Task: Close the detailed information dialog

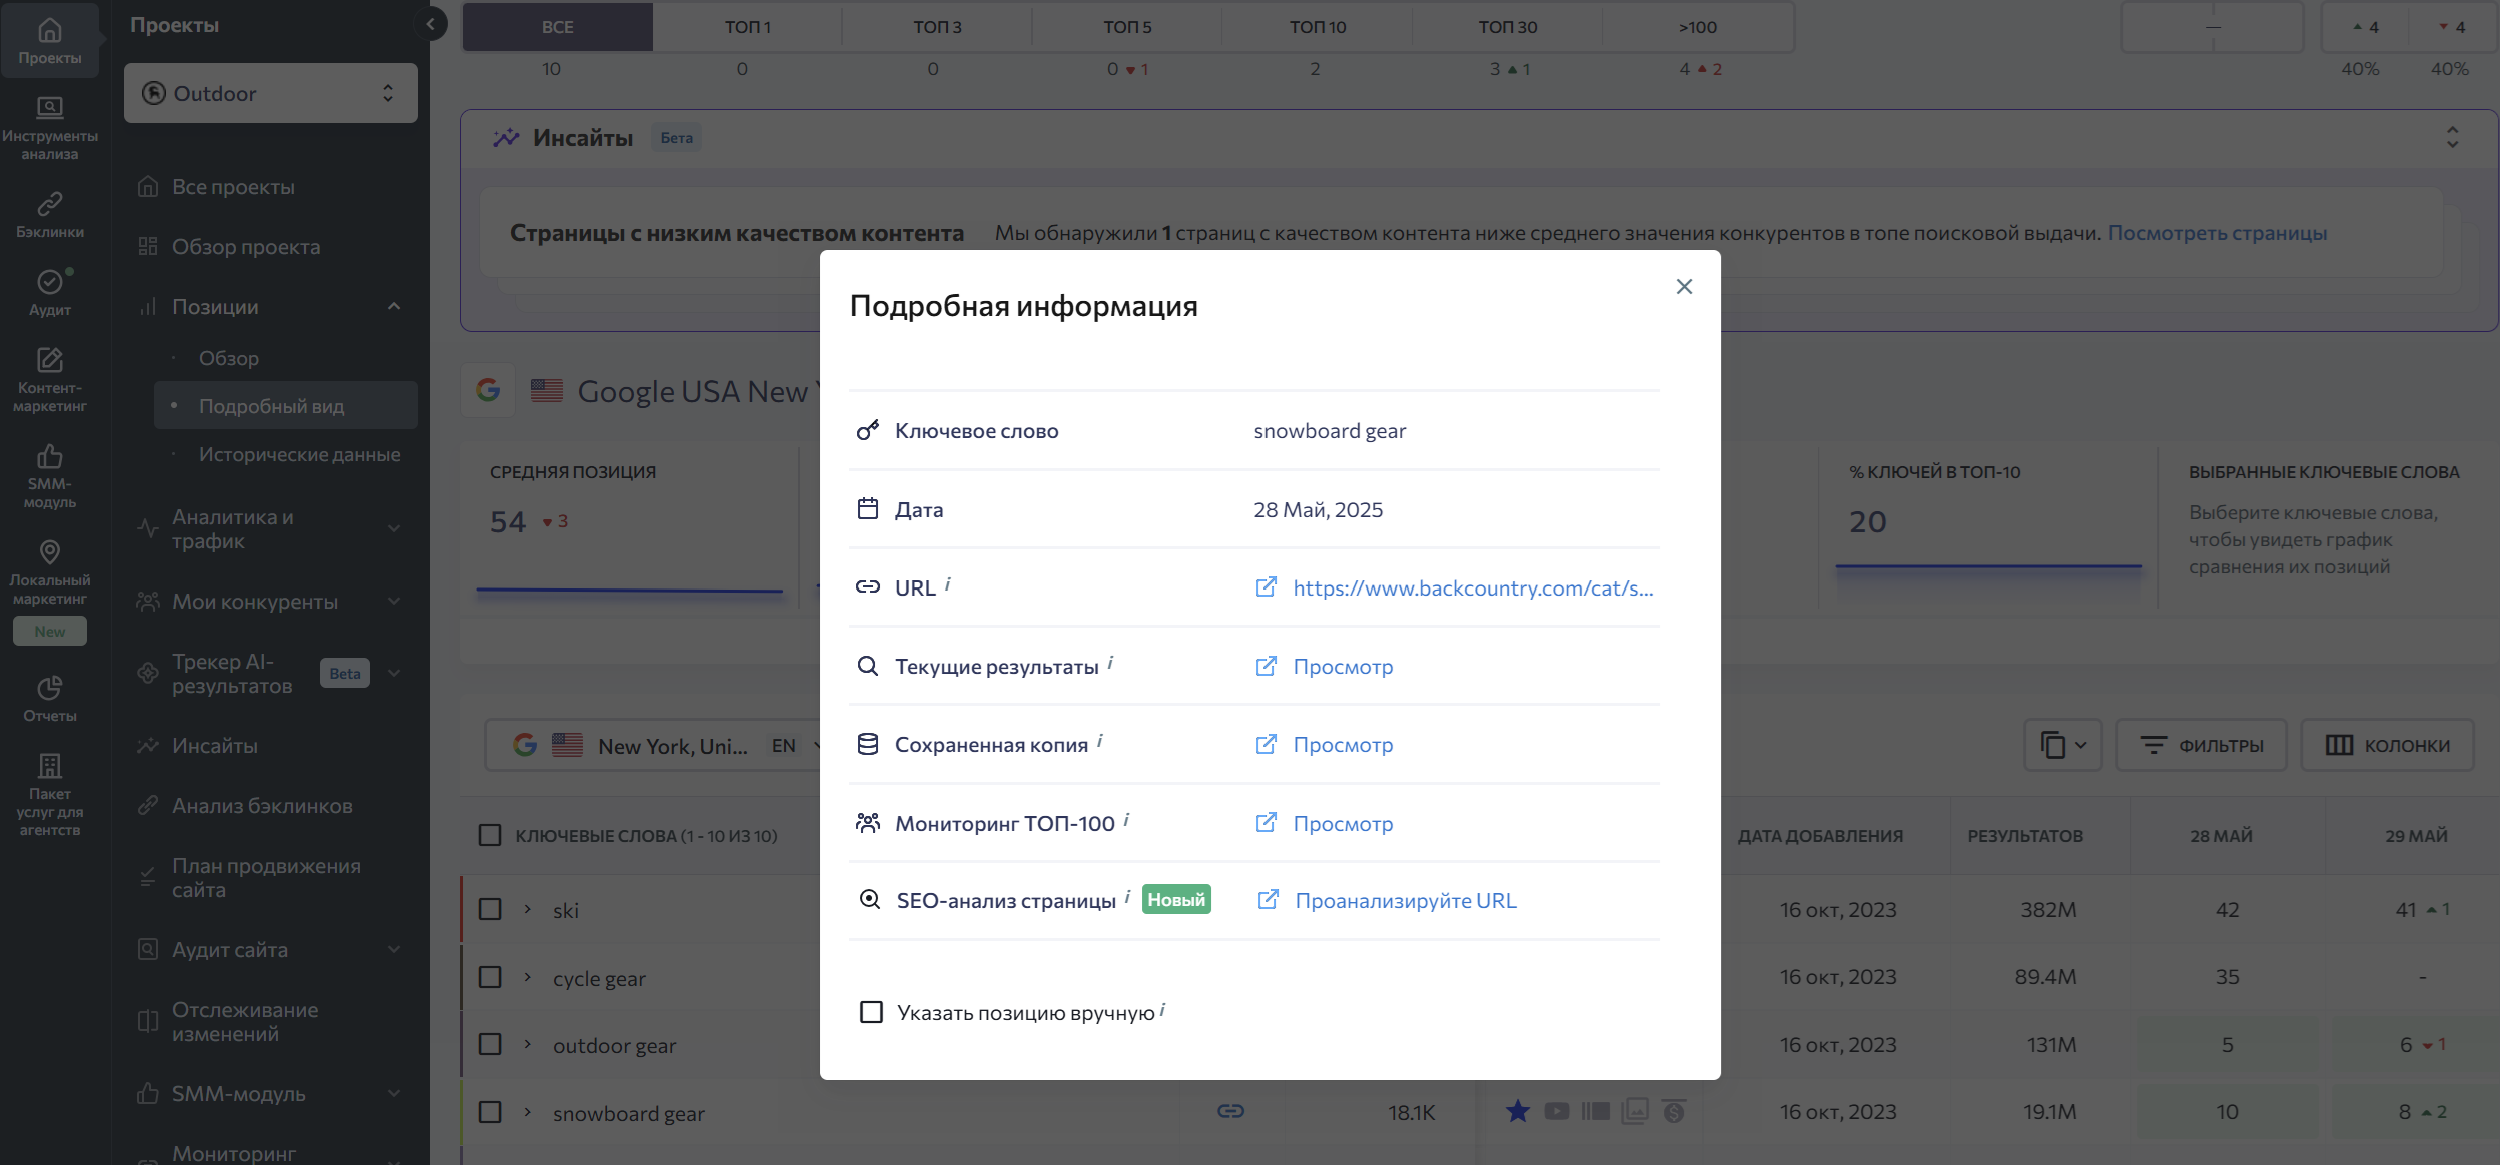Action: click(1684, 287)
